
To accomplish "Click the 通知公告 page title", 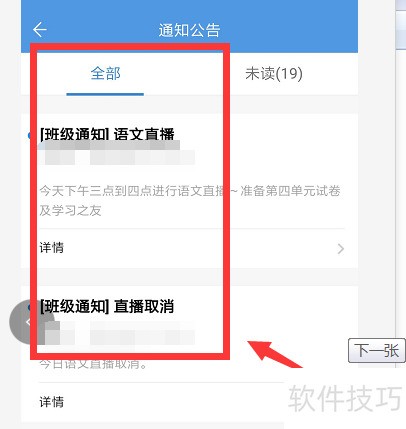I will [189, 30].
